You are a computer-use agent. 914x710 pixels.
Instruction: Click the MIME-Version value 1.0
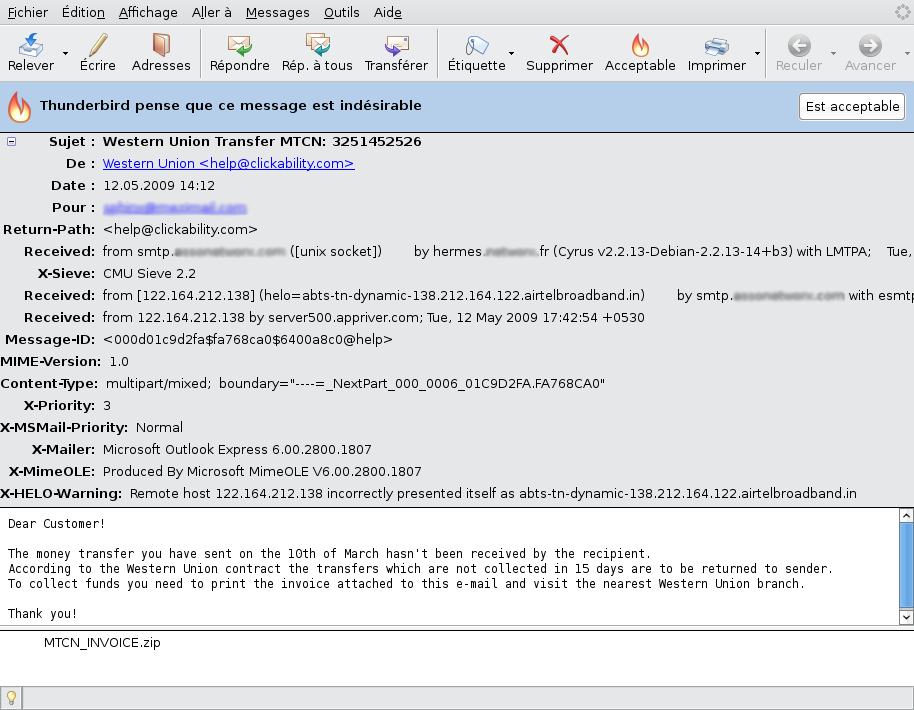[119, 361]
